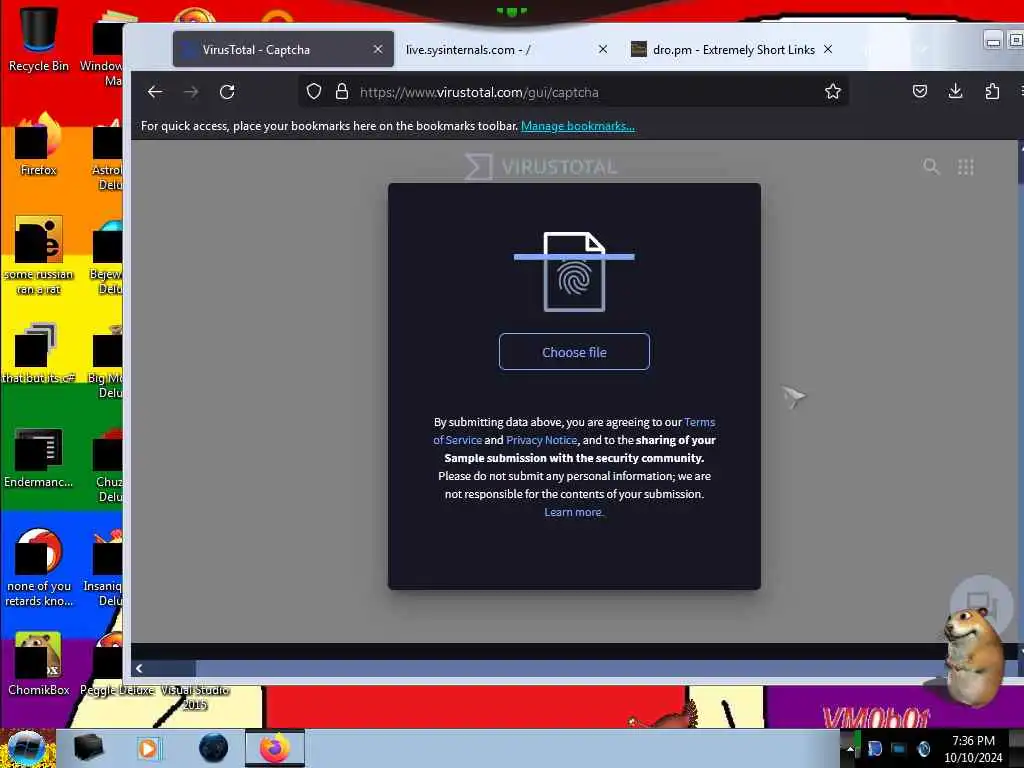Close the live.sysinternals.com tab
Viewport: 1024px width, 768px height.
(x=603, y=50)
